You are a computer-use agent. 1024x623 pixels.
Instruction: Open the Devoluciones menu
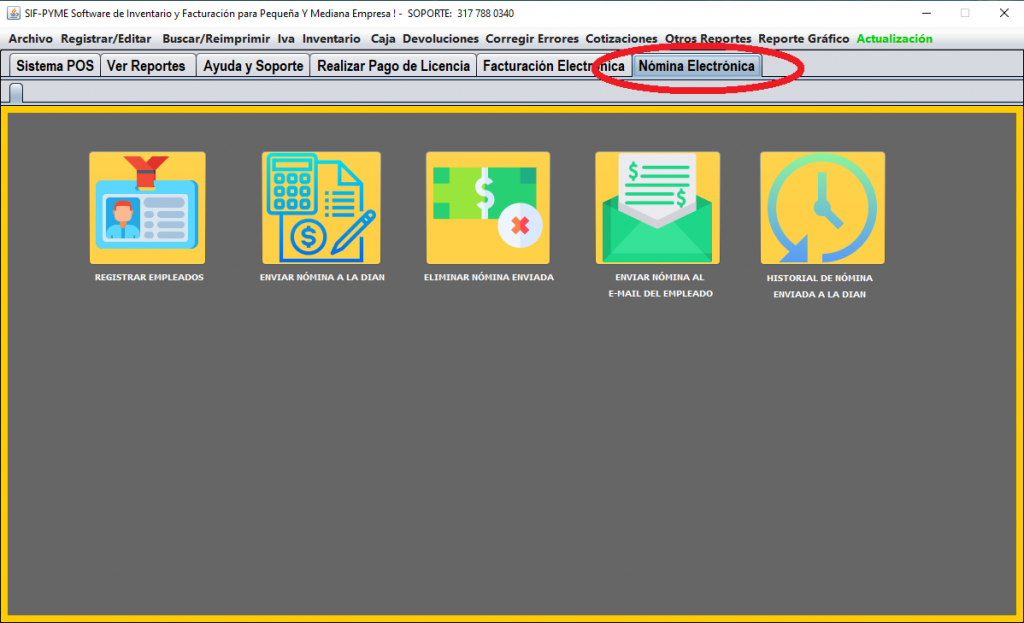tap(440, 39)
